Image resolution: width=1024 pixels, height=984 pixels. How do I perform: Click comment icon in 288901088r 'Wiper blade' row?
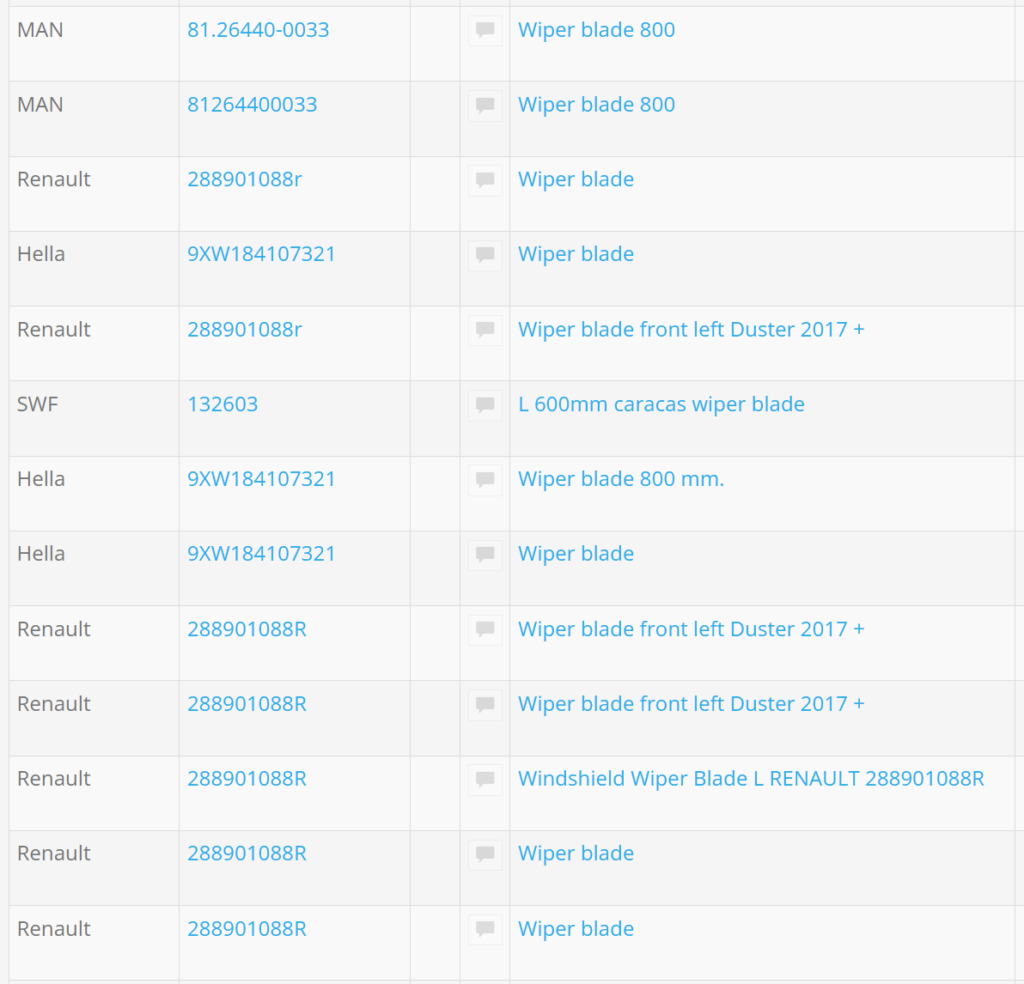(485, 180)
